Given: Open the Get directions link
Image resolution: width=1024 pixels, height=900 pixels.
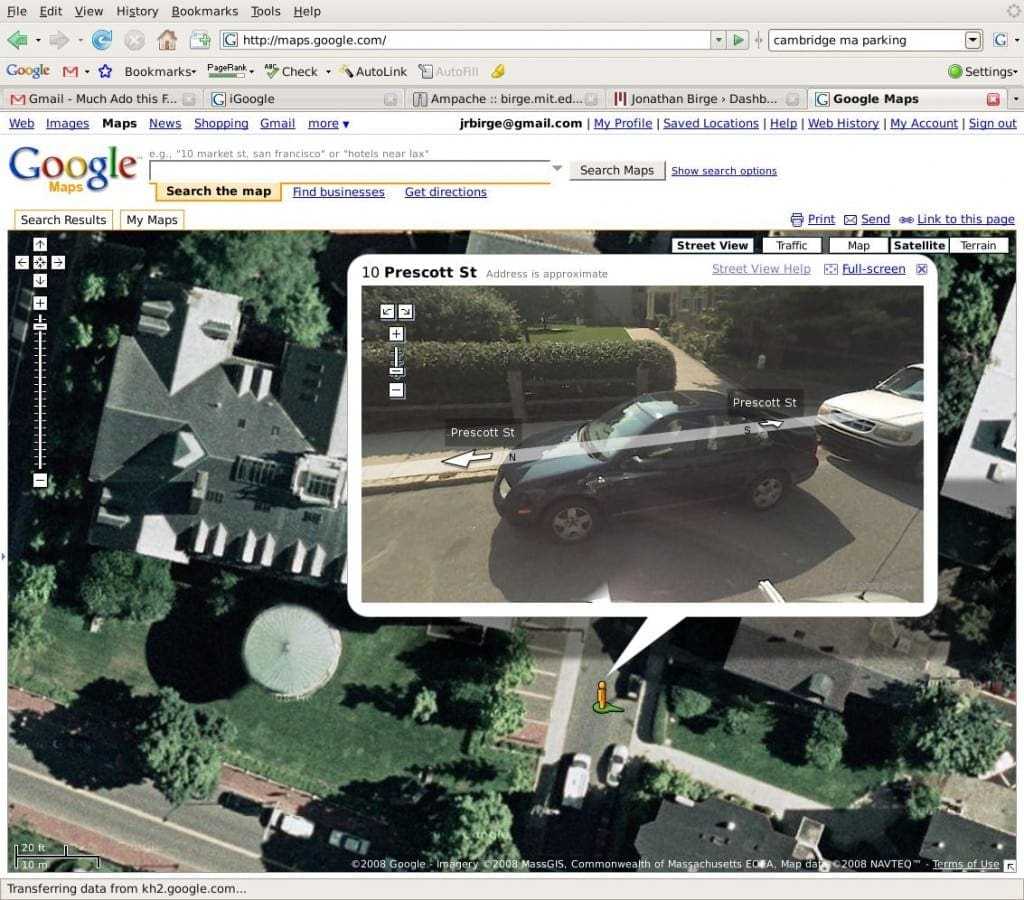Looking at the screenshot, I should [445, 192].
